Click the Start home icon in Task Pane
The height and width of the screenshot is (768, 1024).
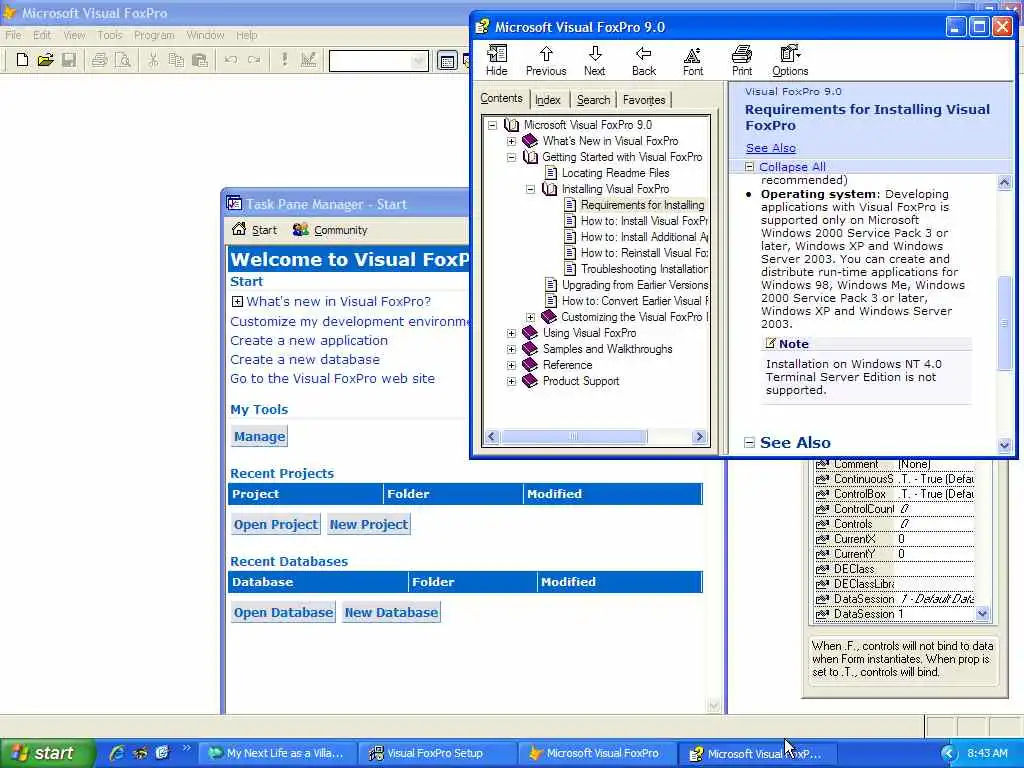[239, 229]
